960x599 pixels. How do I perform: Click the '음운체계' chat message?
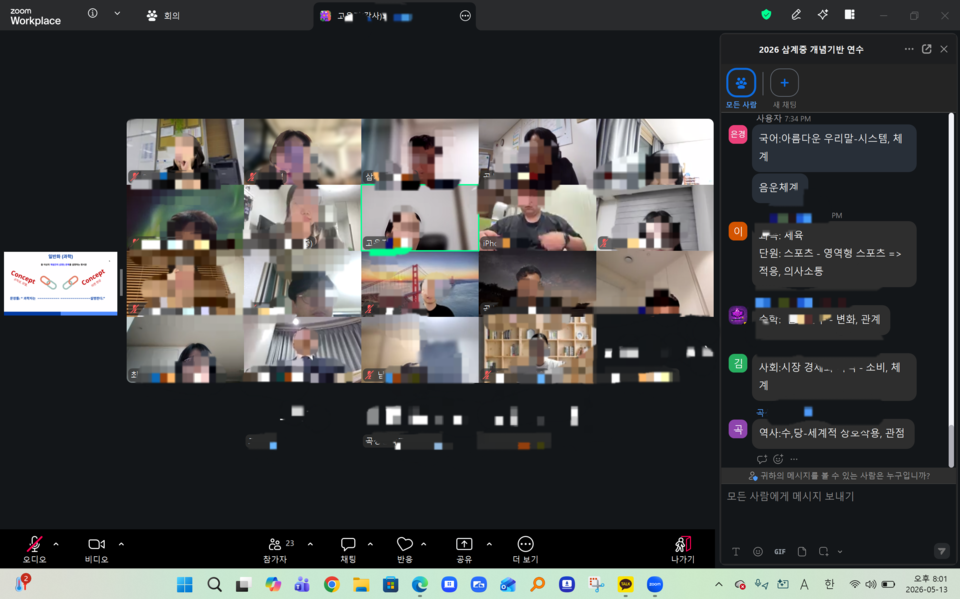(779, 187)
